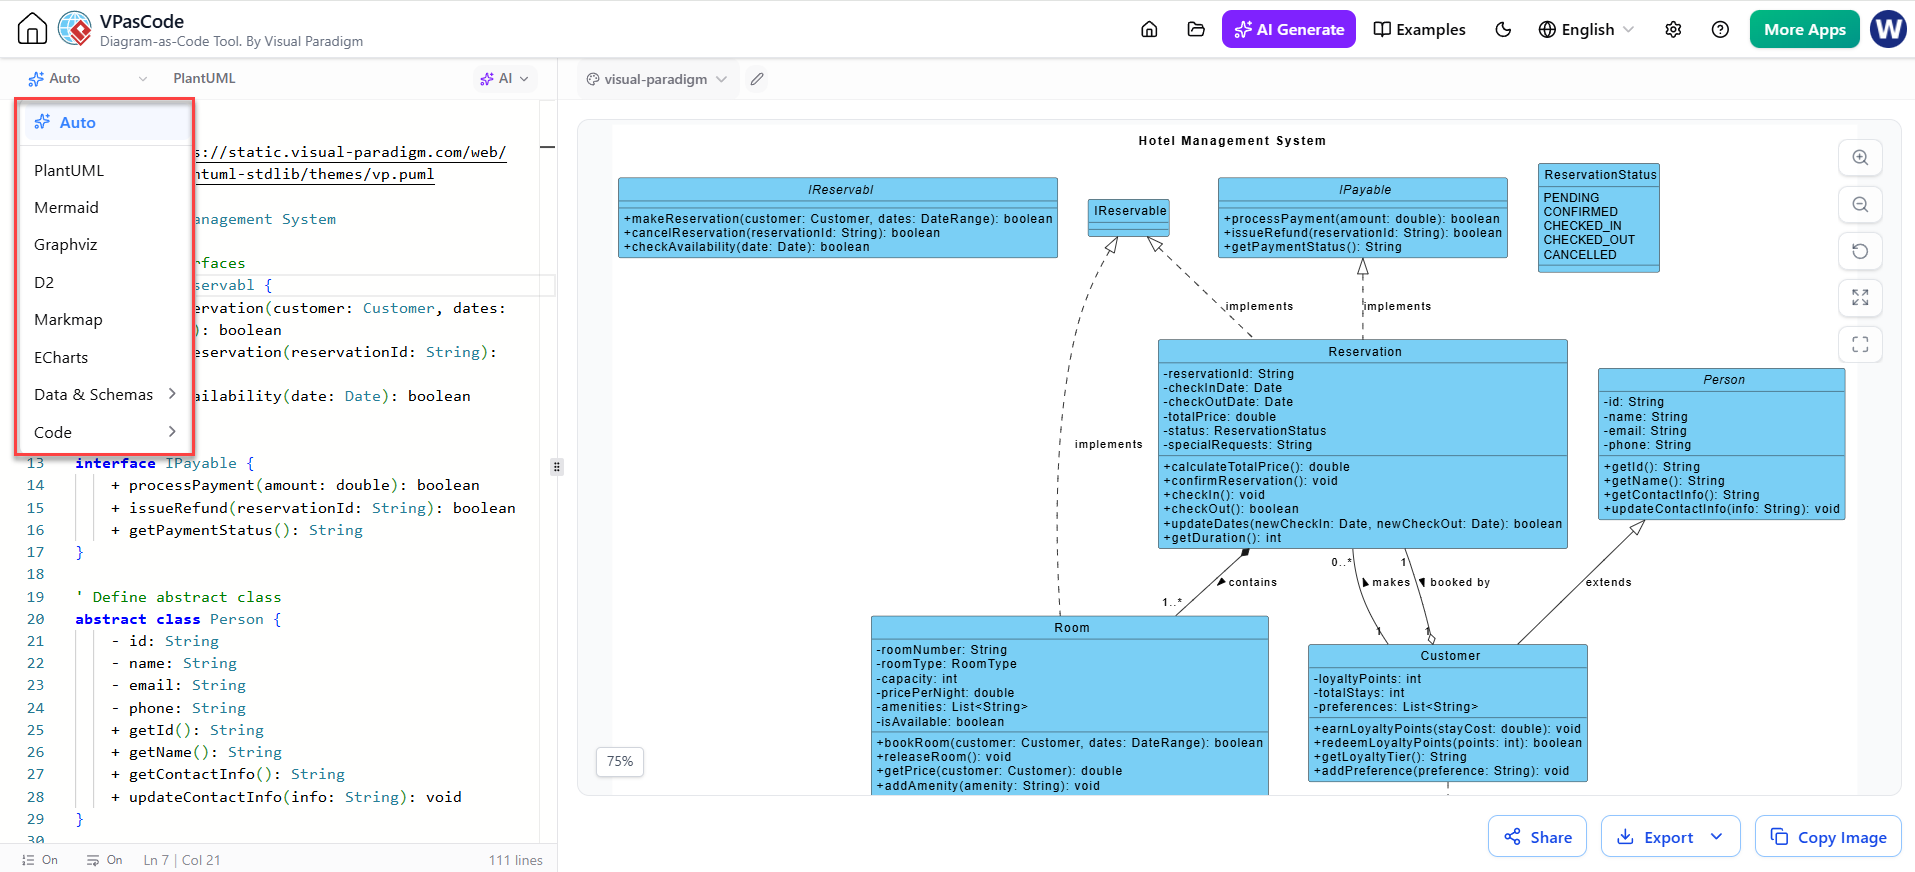Expand the Data & Schemas submenu
Viewport: 1915px width, 872px height.
point(106,394)
